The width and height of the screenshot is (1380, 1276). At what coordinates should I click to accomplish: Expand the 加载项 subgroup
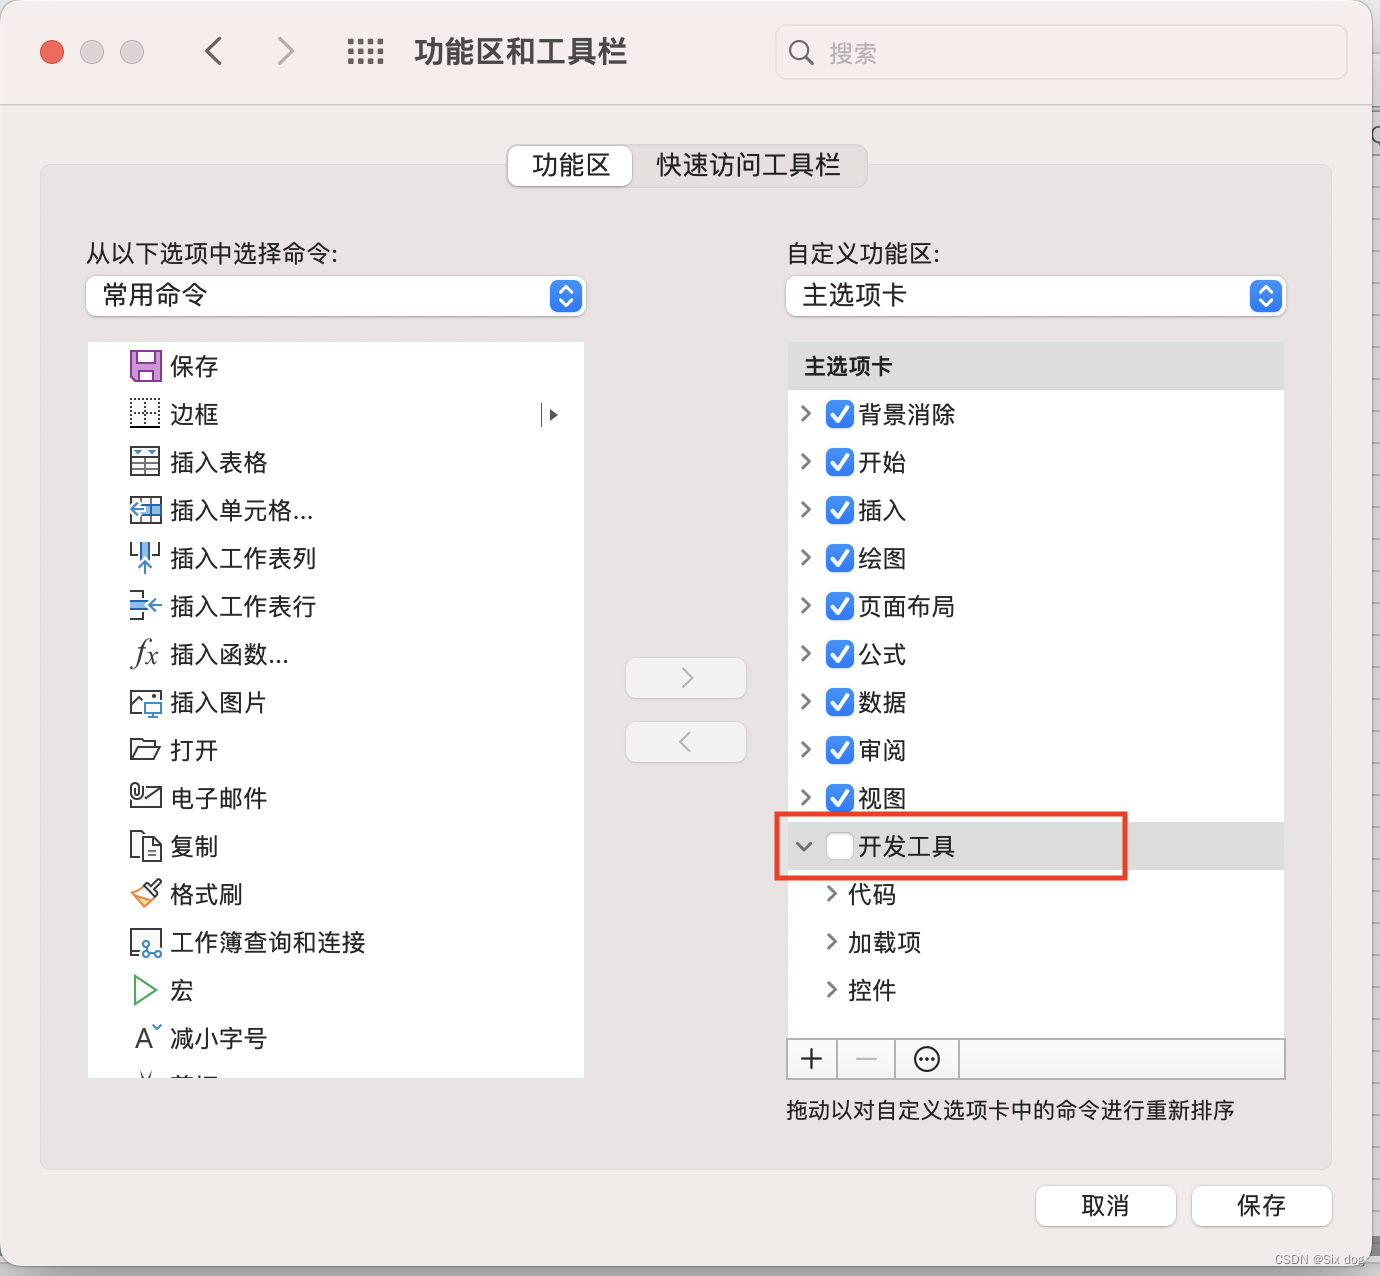point(832,941)
